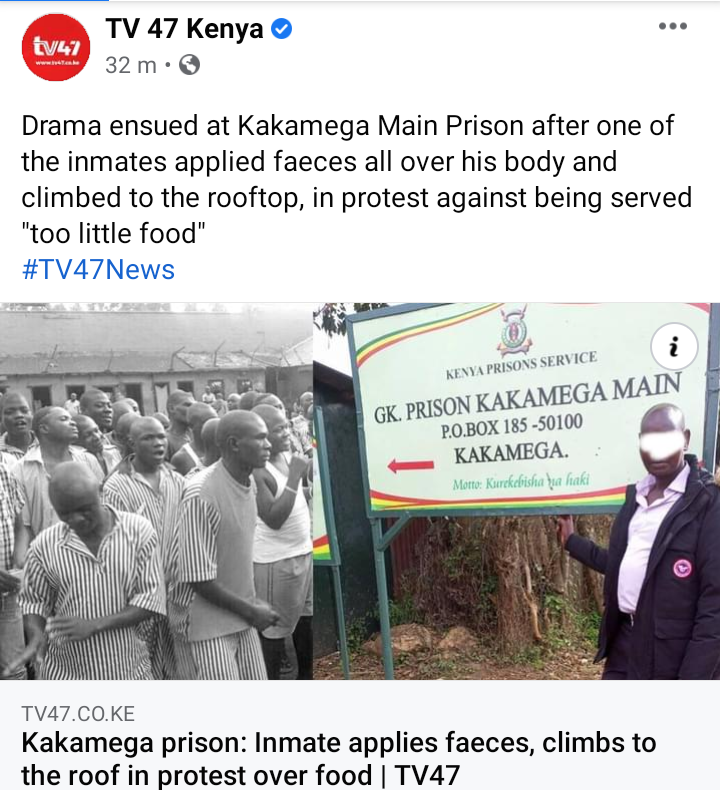Click the GK. PRISON KAKAMEGA MAIN sign text

(x=527, y=398)
